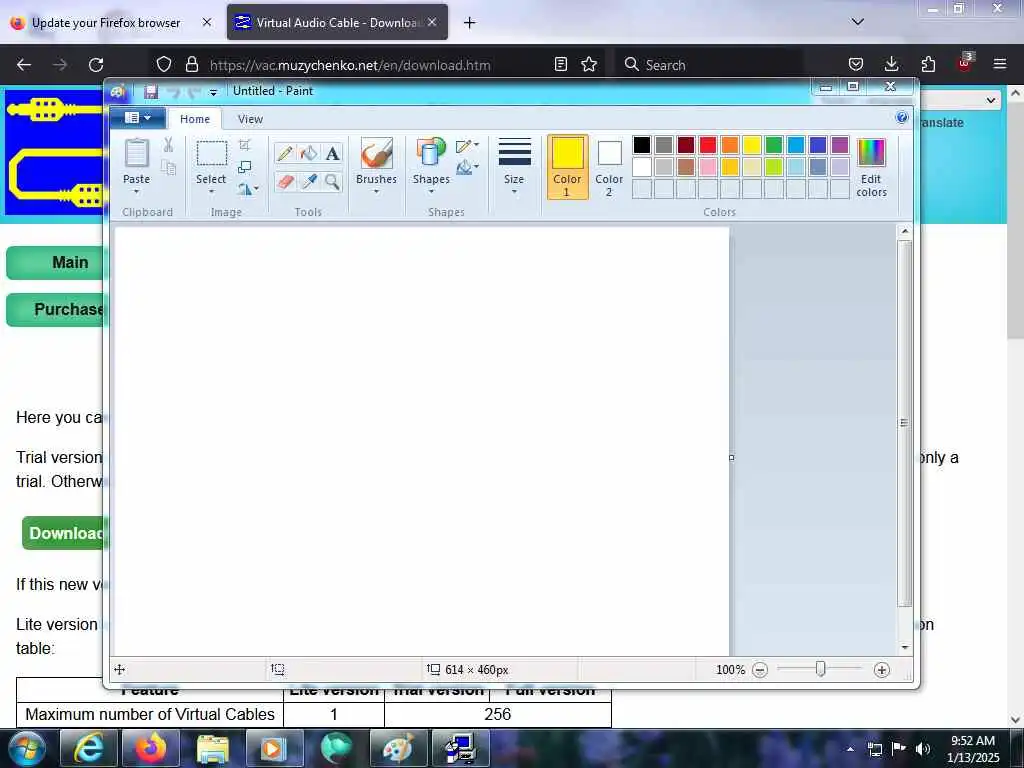Open Firefox hamburger application menu
This screenshot has width=1024, height=768.
pyautogui.click(x=1000, y=64)
